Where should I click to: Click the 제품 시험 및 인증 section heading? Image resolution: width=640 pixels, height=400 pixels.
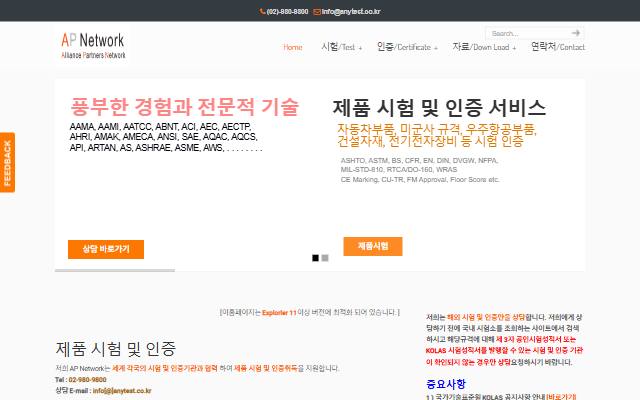tap(116, 349)
